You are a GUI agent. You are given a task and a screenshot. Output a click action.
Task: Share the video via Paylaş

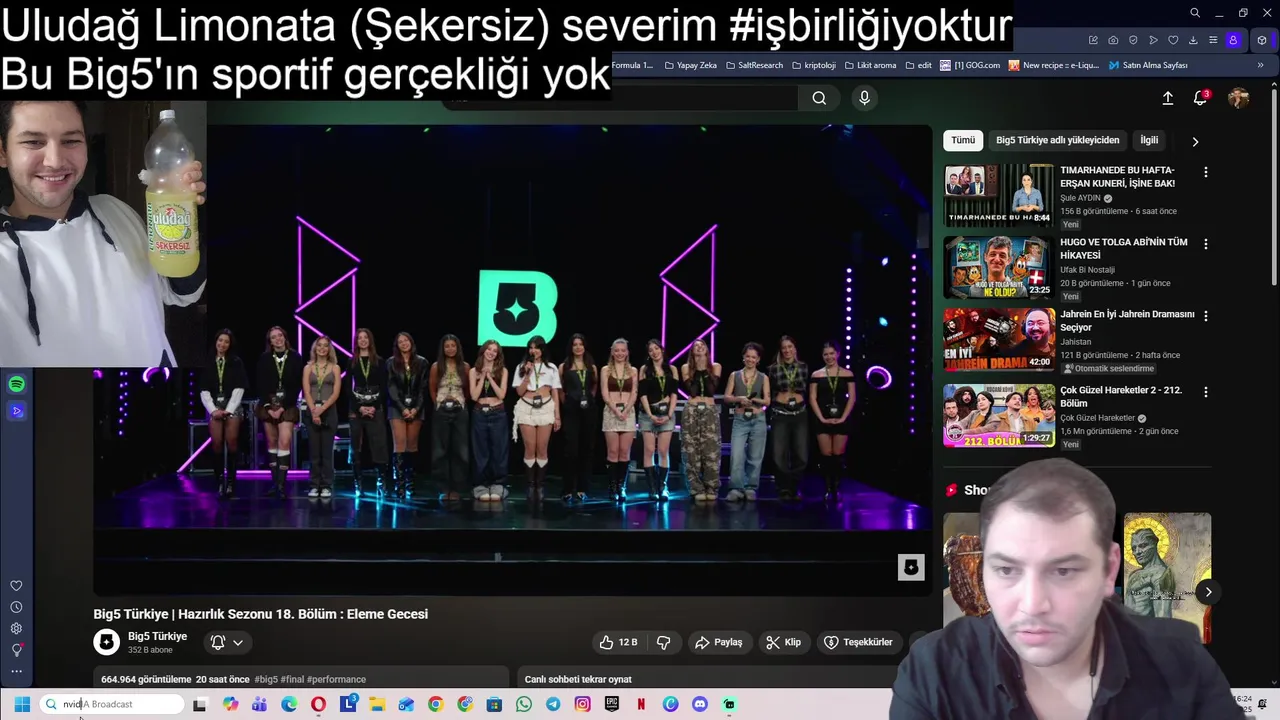[x=718, y=642]
